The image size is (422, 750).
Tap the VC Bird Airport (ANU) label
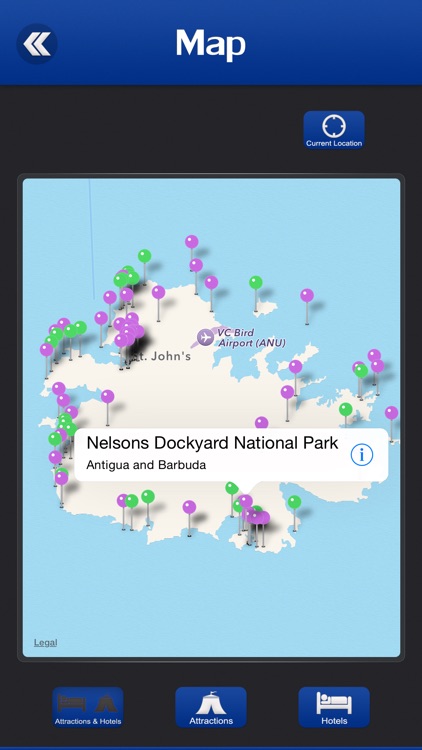[x=252, y=338]
